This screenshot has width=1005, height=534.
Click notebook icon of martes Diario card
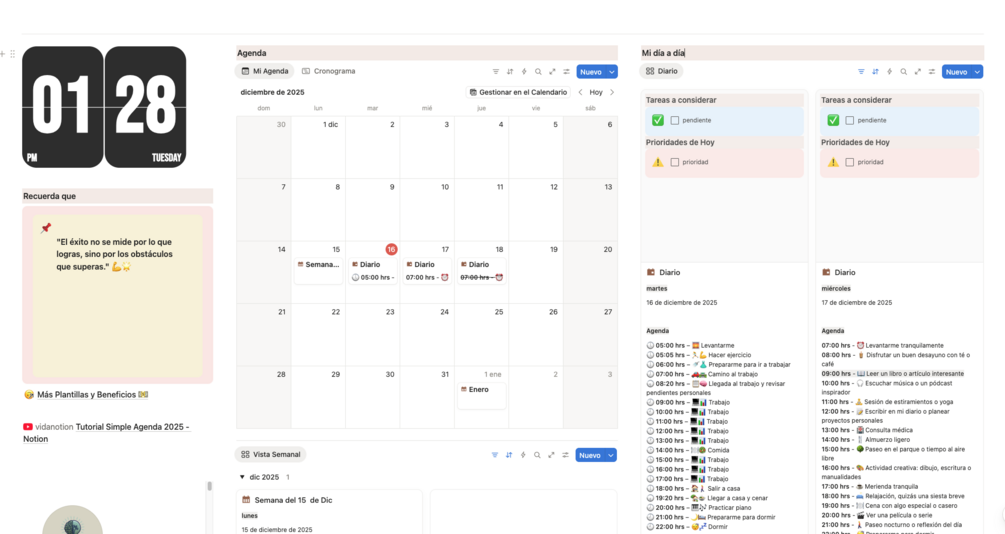(651, 272)
